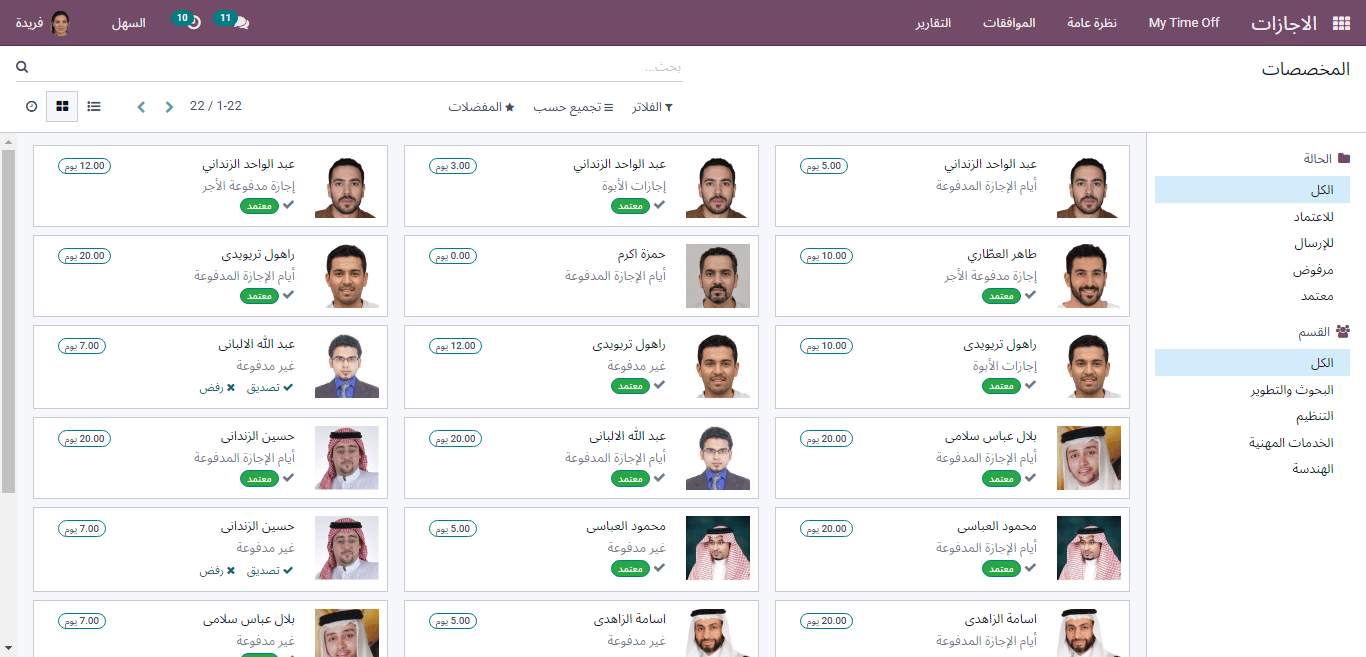
Task: Open My Time Off menu
Action: click(1184, 23)
